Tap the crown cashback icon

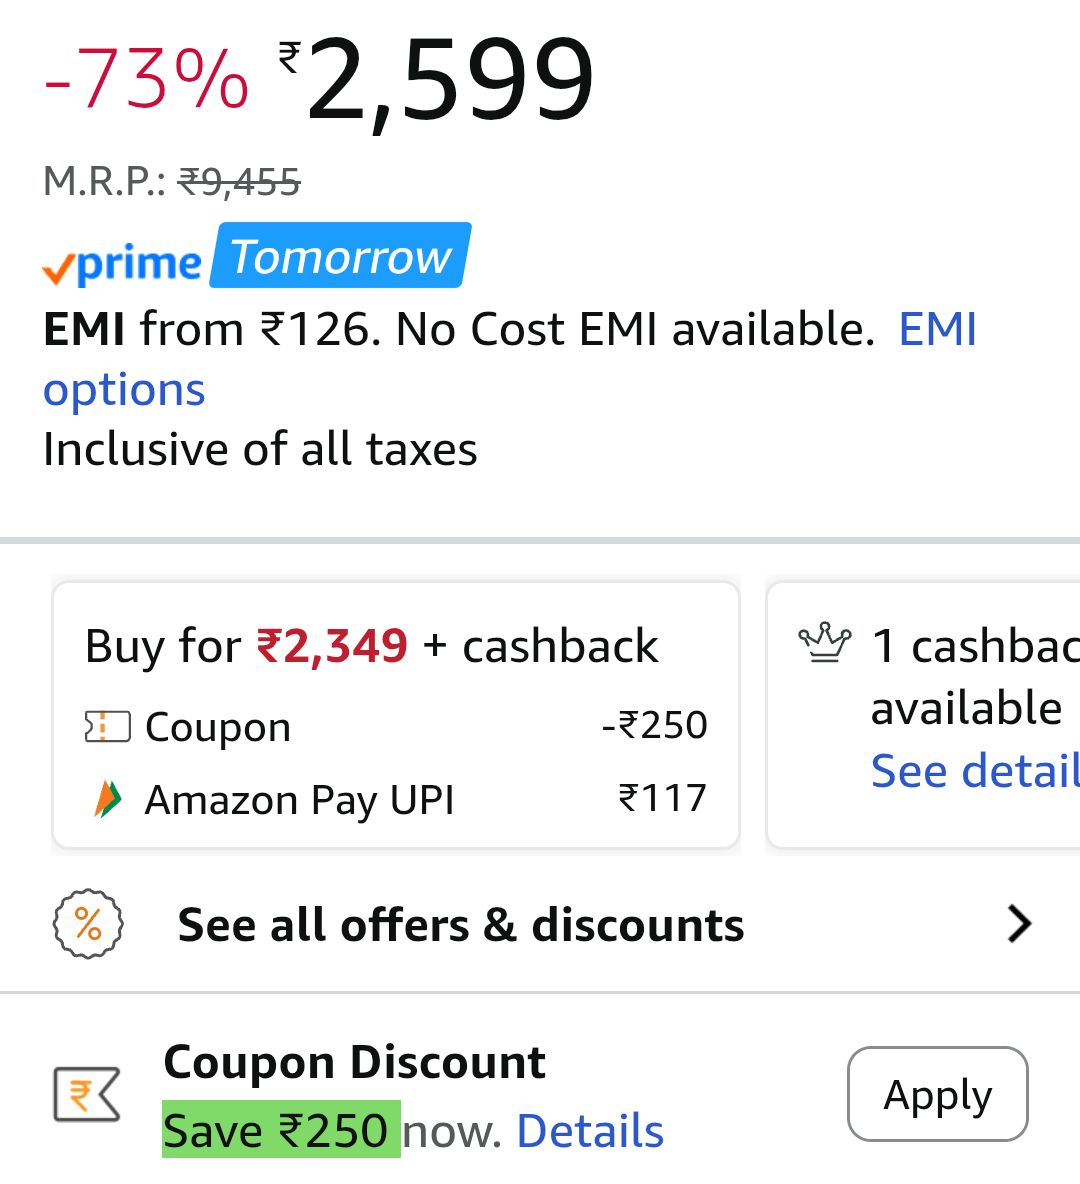(x=825, y=643)
